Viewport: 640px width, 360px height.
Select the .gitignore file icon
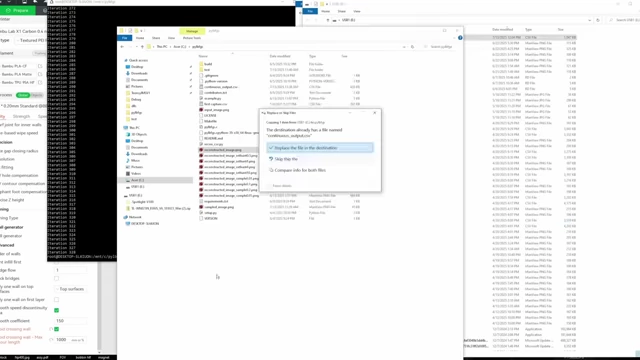(201, 76)
